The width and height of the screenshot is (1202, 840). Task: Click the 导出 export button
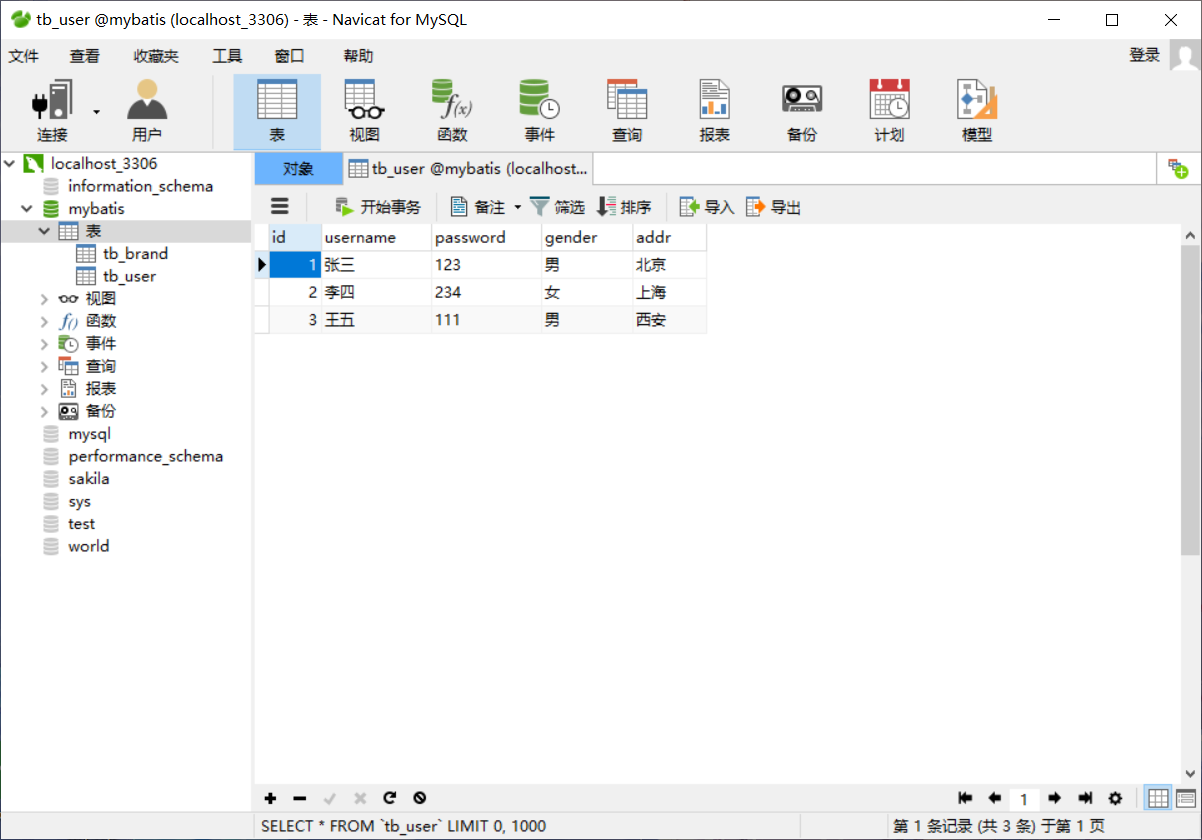click(774, 207)
